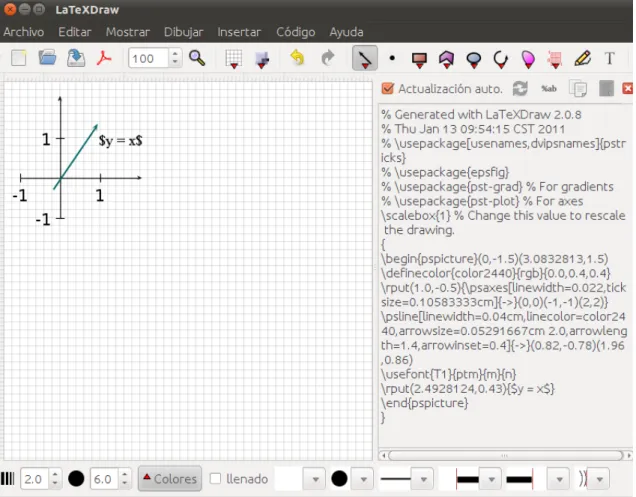Open the line style dropdown
This screenshot has height=497, width=636.
[x=423, y=479]
